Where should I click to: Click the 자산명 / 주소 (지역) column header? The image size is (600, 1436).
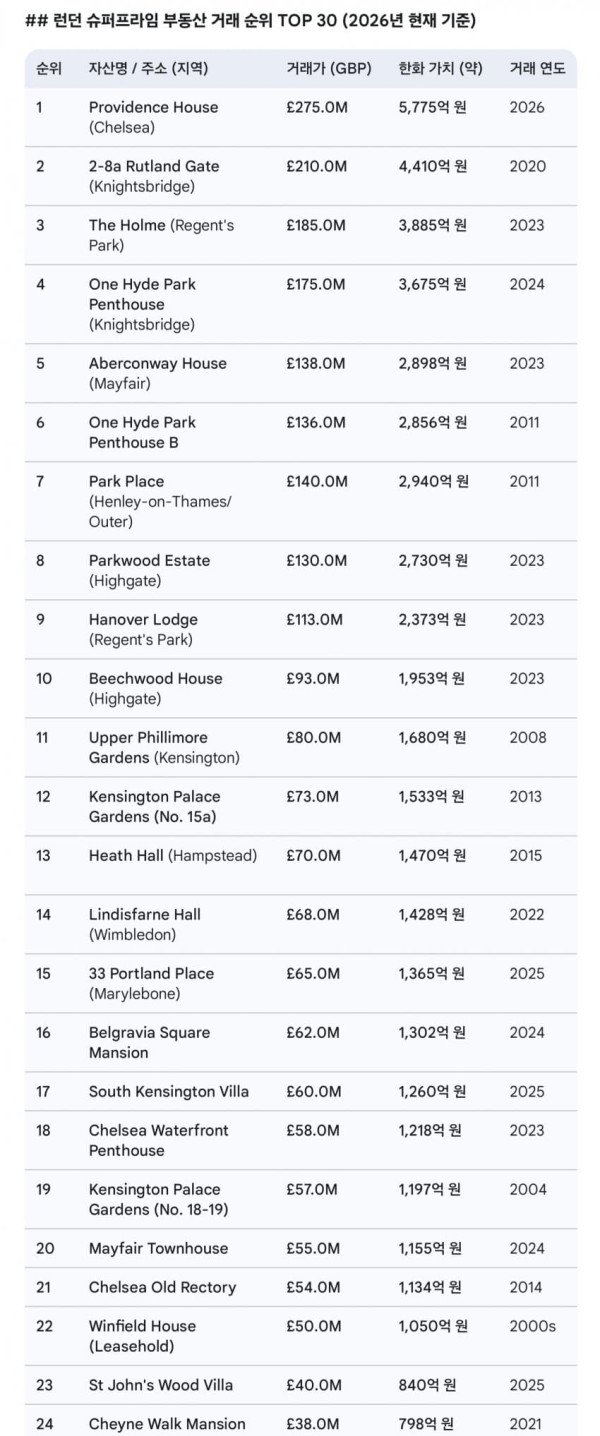(148, 68)
